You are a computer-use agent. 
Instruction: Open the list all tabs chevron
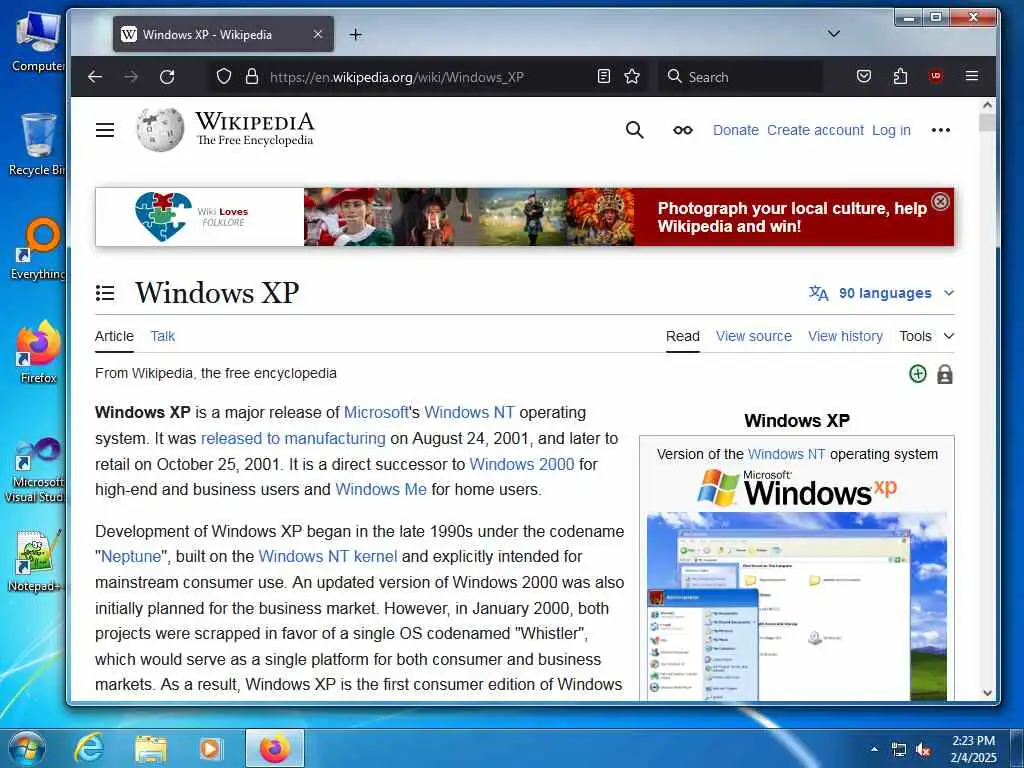pos(834,34)
